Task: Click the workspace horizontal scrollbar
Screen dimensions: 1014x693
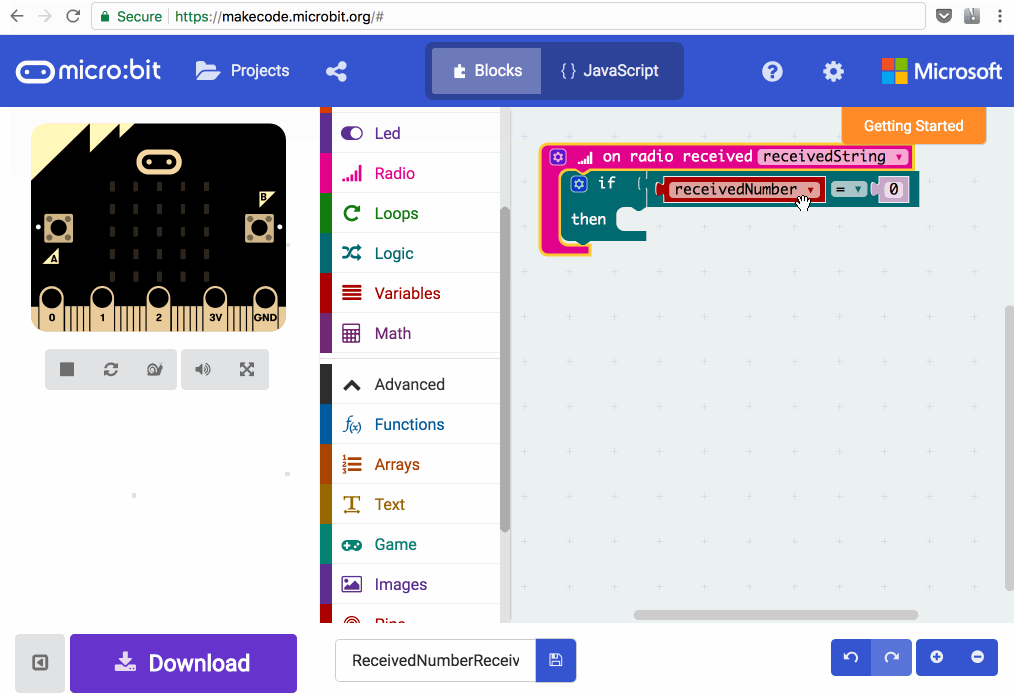Action: pos(775,615)
